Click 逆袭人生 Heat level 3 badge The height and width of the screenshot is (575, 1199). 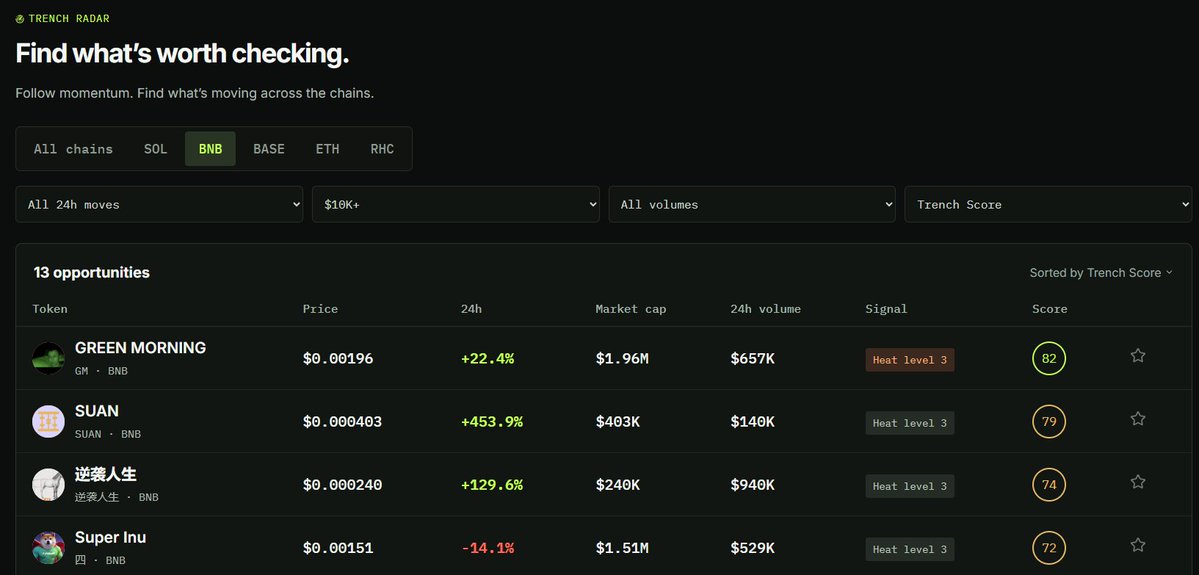[910, 486]
